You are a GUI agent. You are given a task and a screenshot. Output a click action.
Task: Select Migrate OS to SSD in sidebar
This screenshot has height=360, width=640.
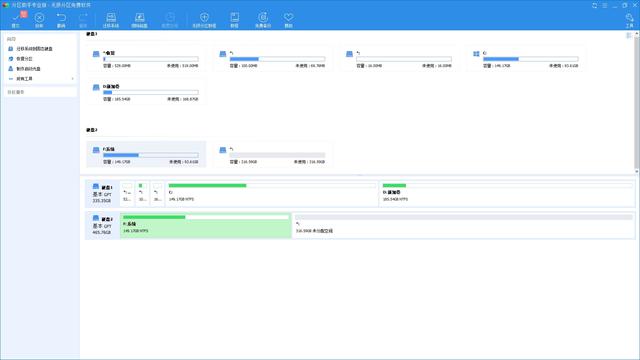click(41, 49)
